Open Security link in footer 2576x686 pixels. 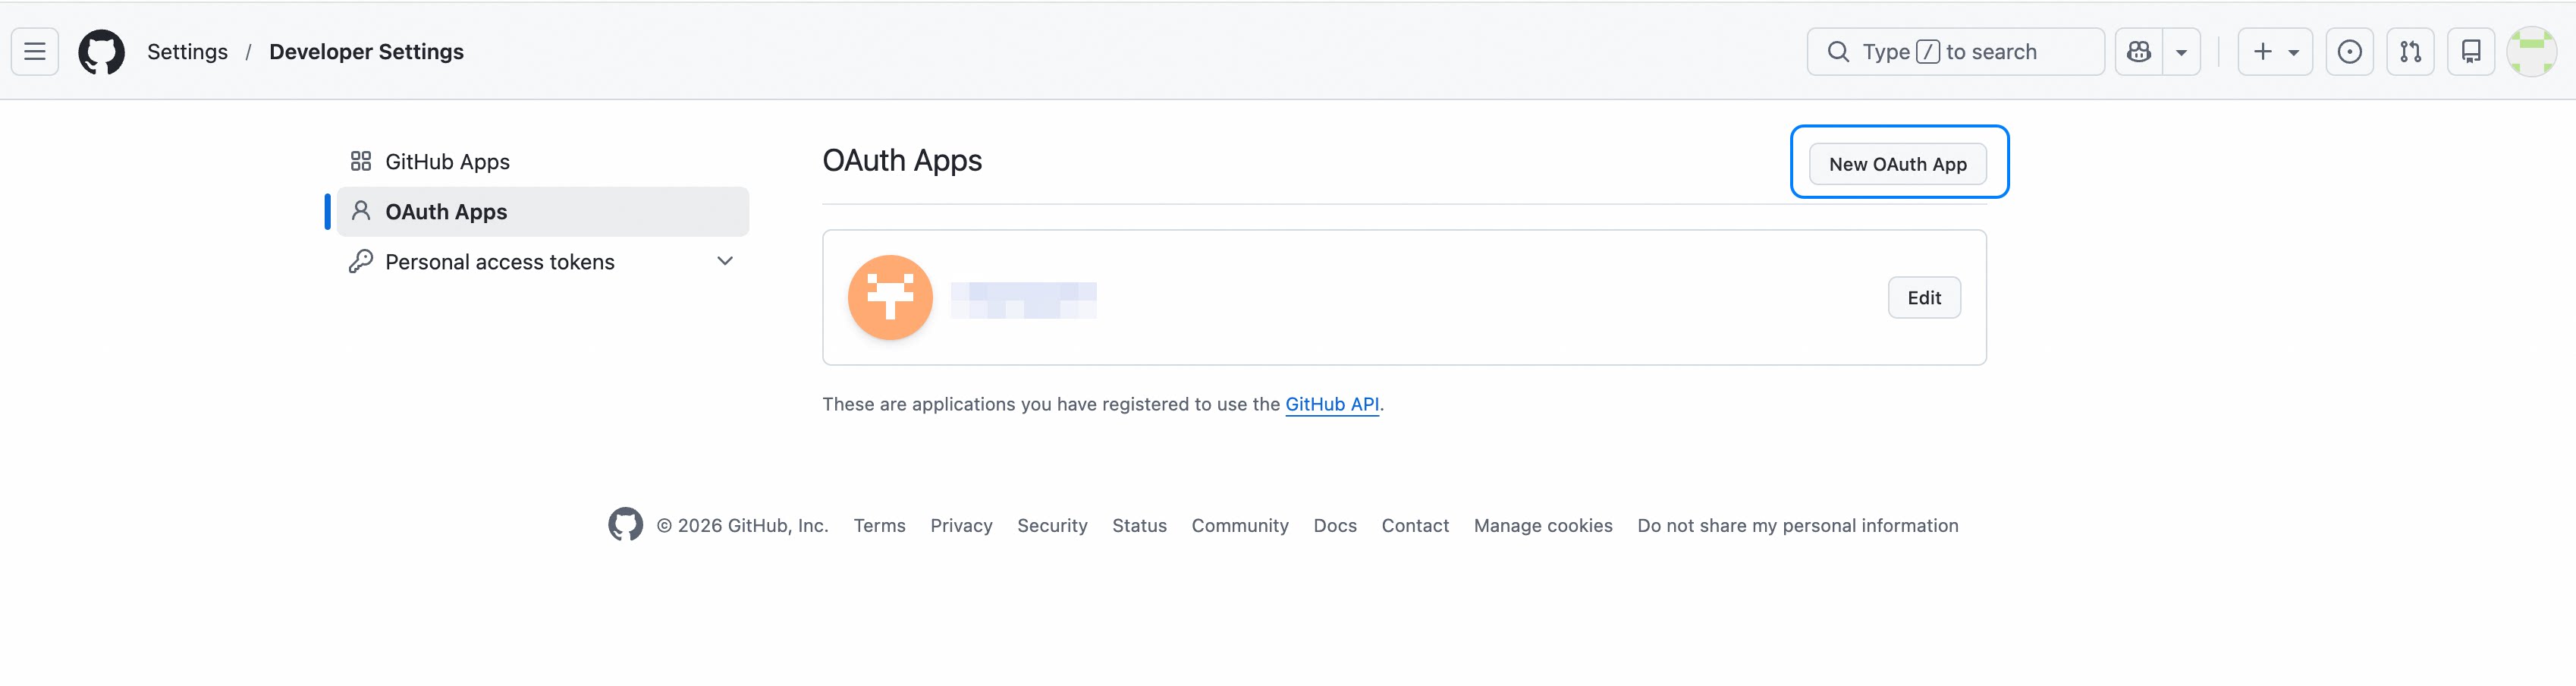coord(1052,525)
